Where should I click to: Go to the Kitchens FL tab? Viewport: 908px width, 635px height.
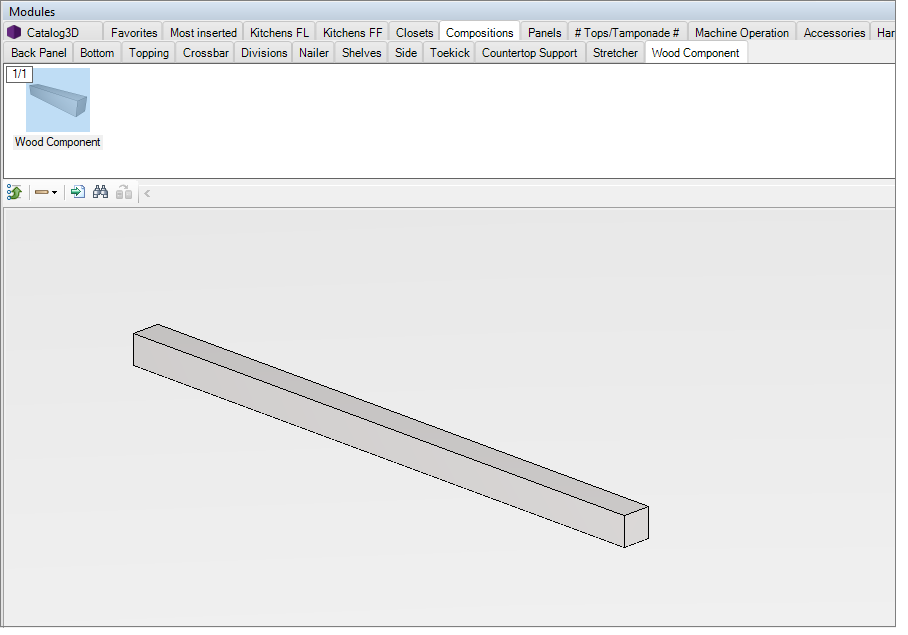[x=279, y=33]
